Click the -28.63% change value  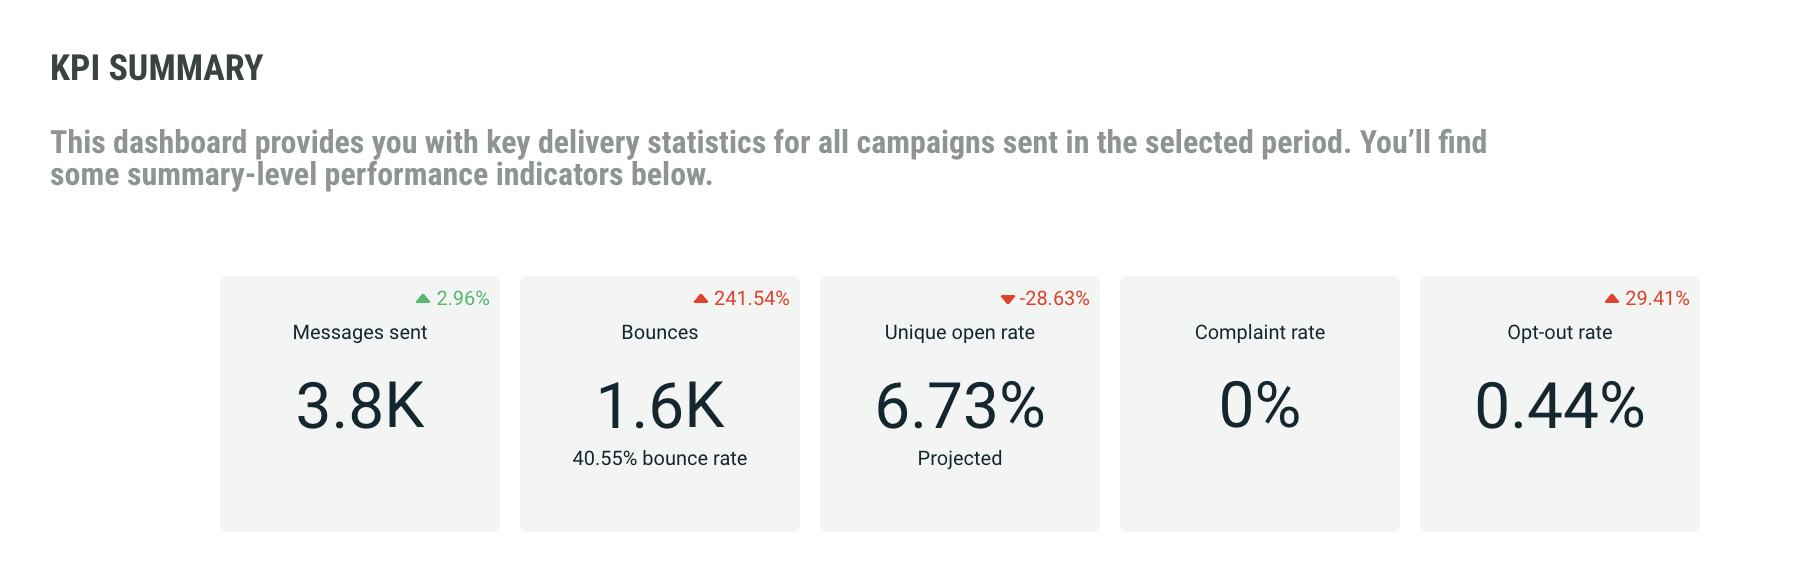1055,299
